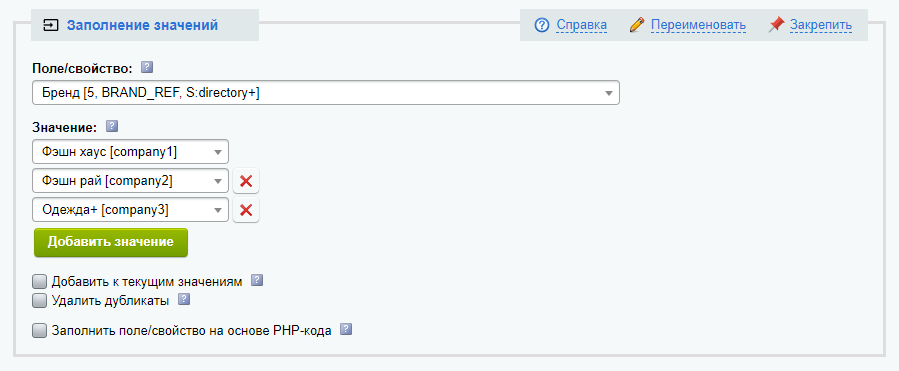Click the question mark Справка icon
The image size is (899, 371).
(x=542, y=25)
